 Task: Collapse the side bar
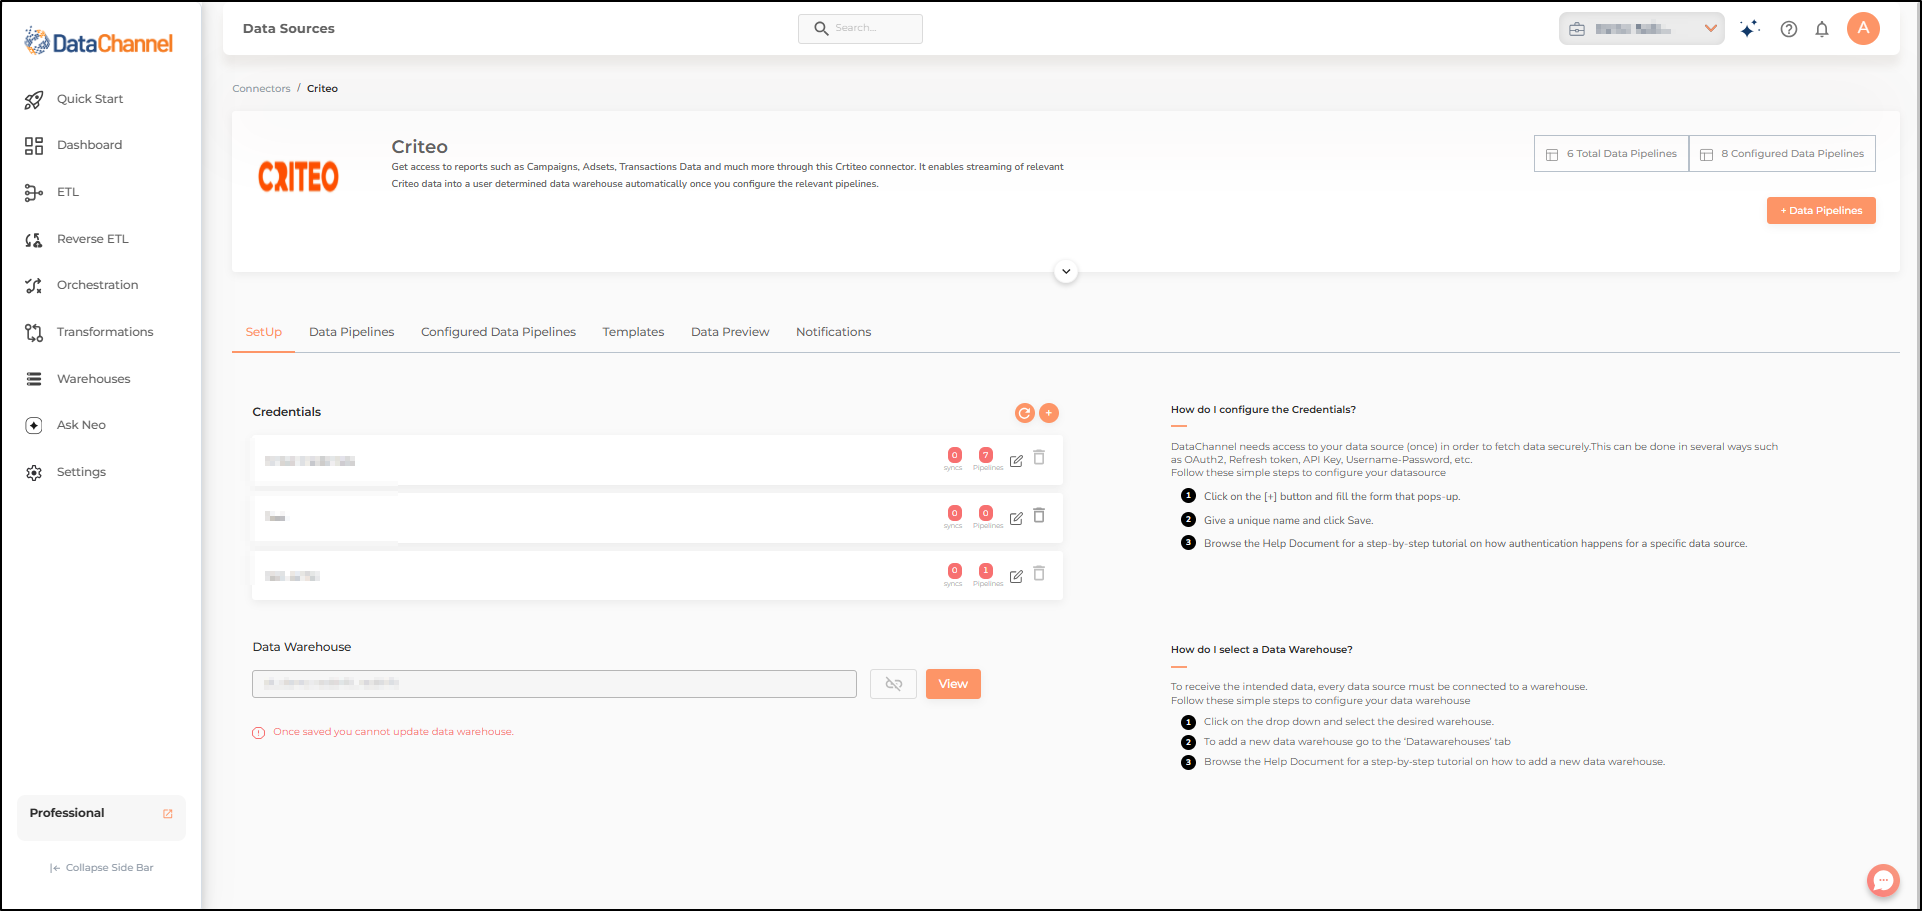coord(101,868)
